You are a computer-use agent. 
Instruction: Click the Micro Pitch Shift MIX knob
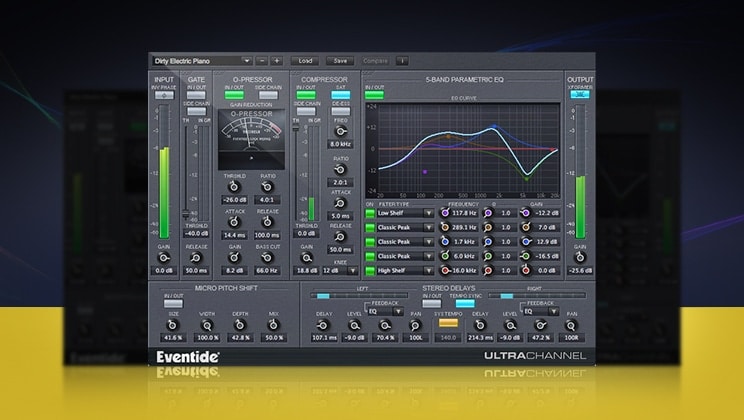273,325
